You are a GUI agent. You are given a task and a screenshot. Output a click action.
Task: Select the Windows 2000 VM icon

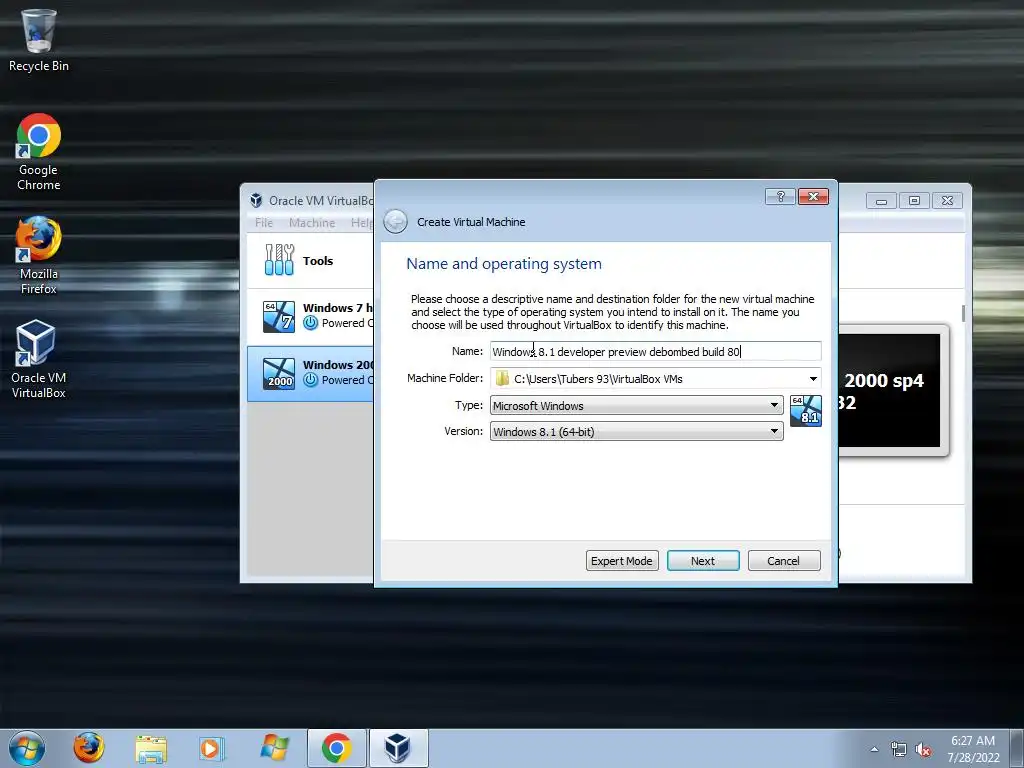(x=279, y=374)
